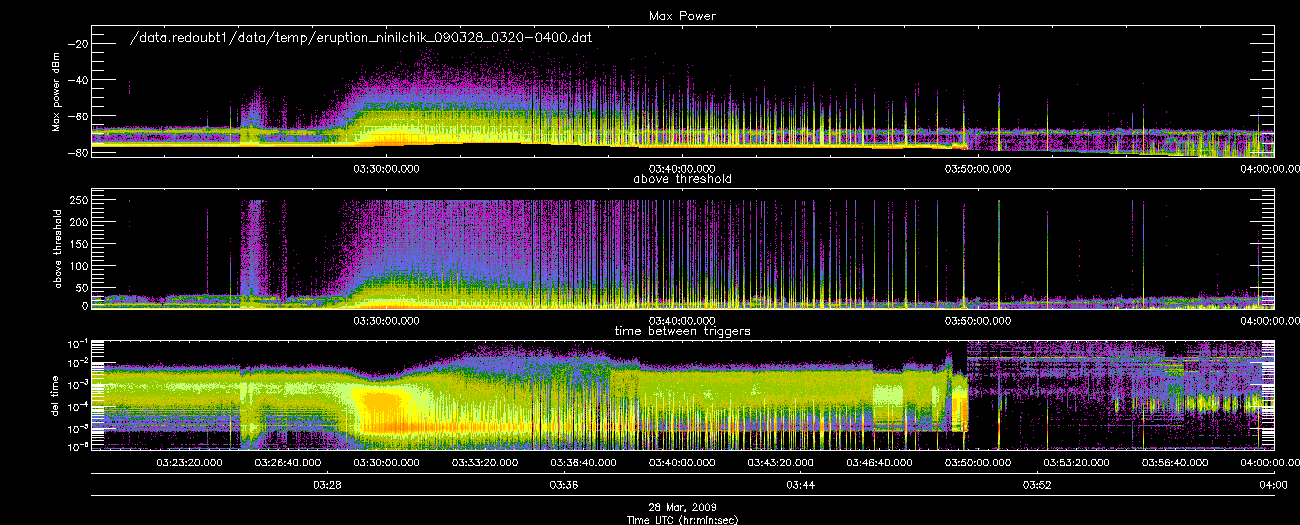This screenshot has width=1300, height=525.
Task: Click the 10^-1 tick on del time axis
Action: pos(77,343)
